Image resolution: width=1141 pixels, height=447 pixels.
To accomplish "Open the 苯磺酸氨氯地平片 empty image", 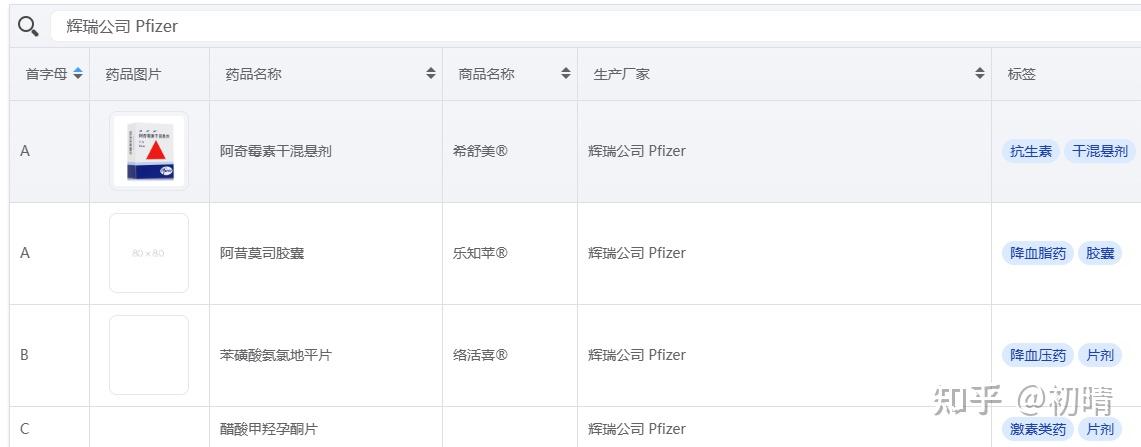I will coord(149,355).
